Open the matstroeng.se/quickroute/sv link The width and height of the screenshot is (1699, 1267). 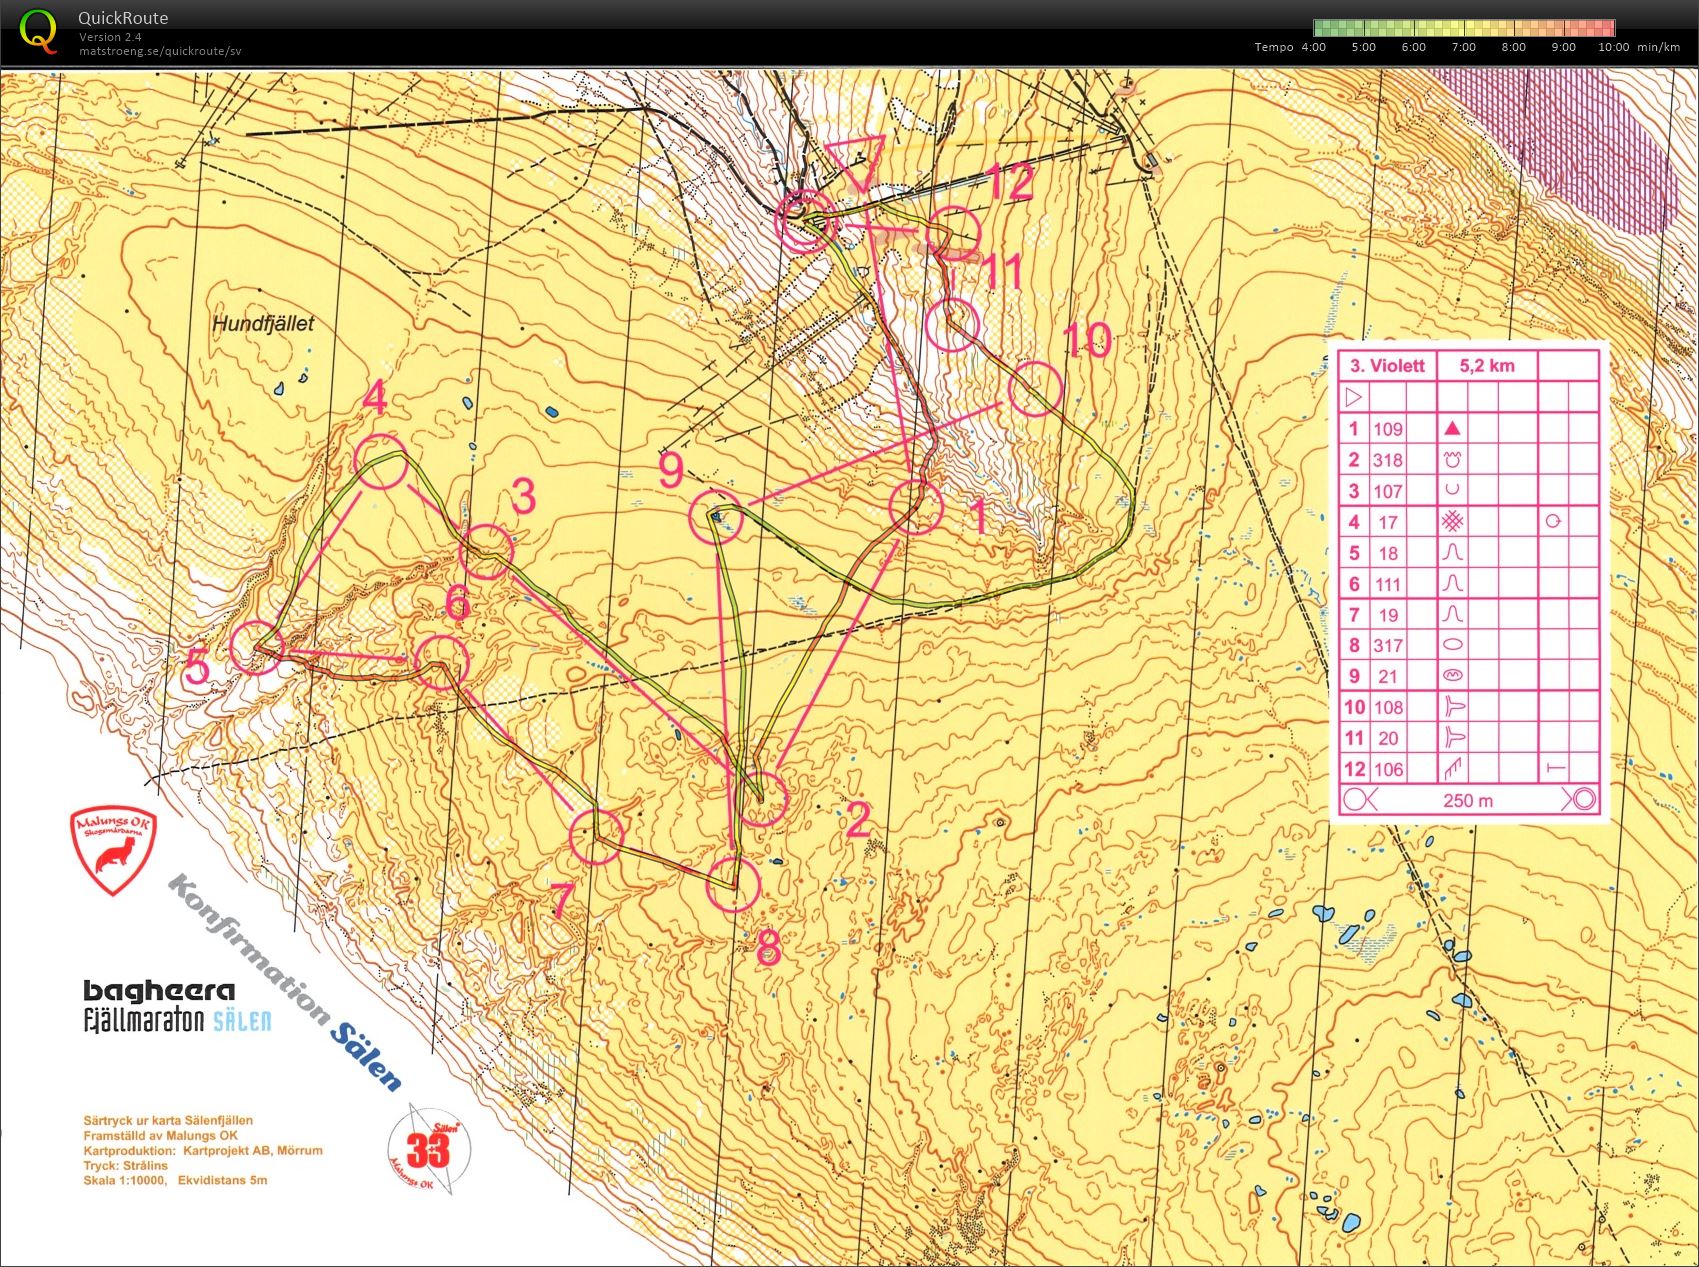(x=160, y=51)
